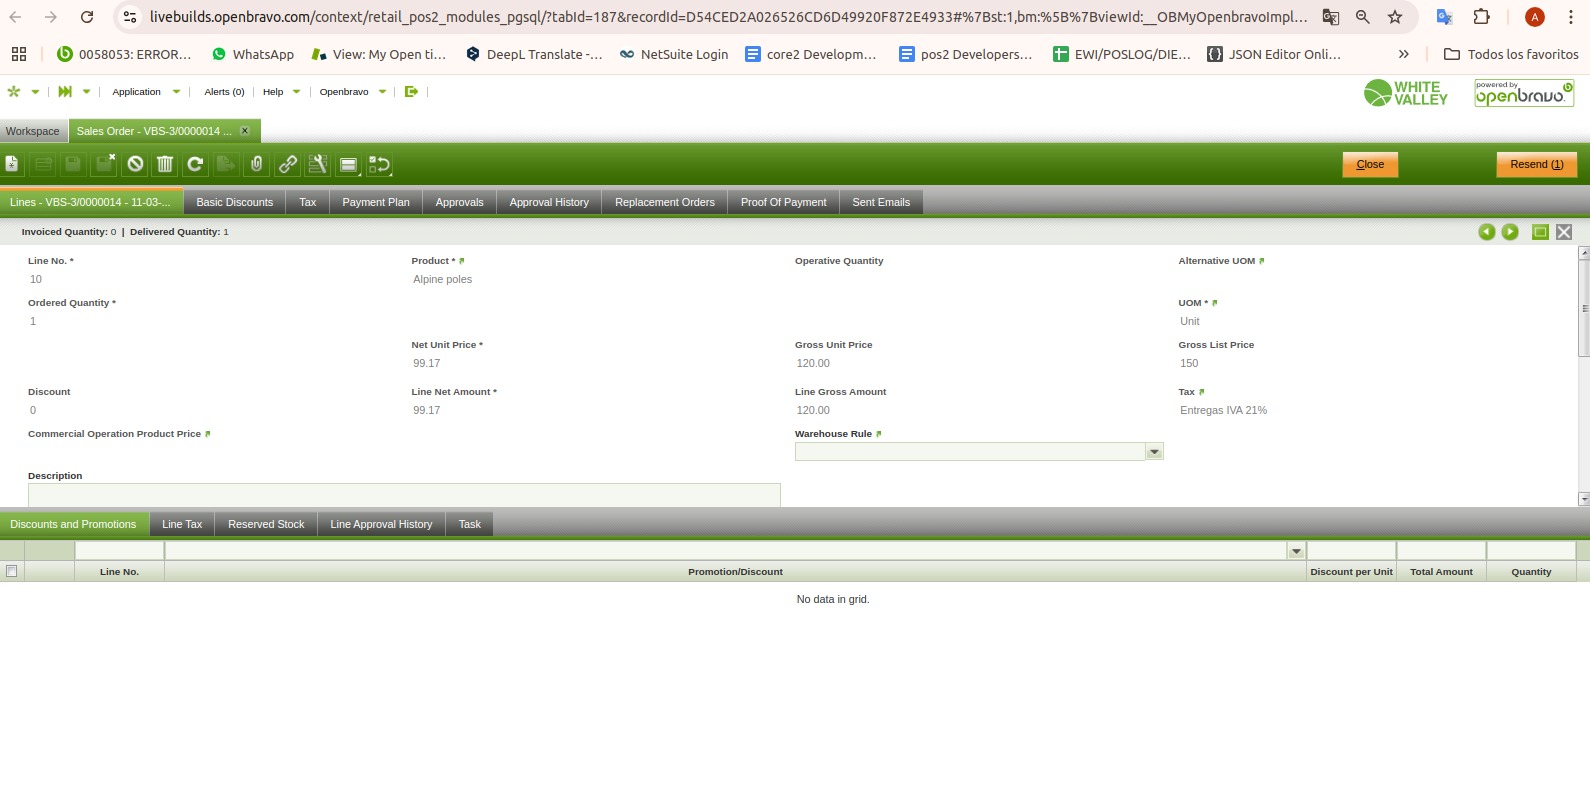The height and width of the screenshot is (793, 1590).
Task: Switch to the Line Approval History tab
Action: pyautogui.click(x=382, y=524)
